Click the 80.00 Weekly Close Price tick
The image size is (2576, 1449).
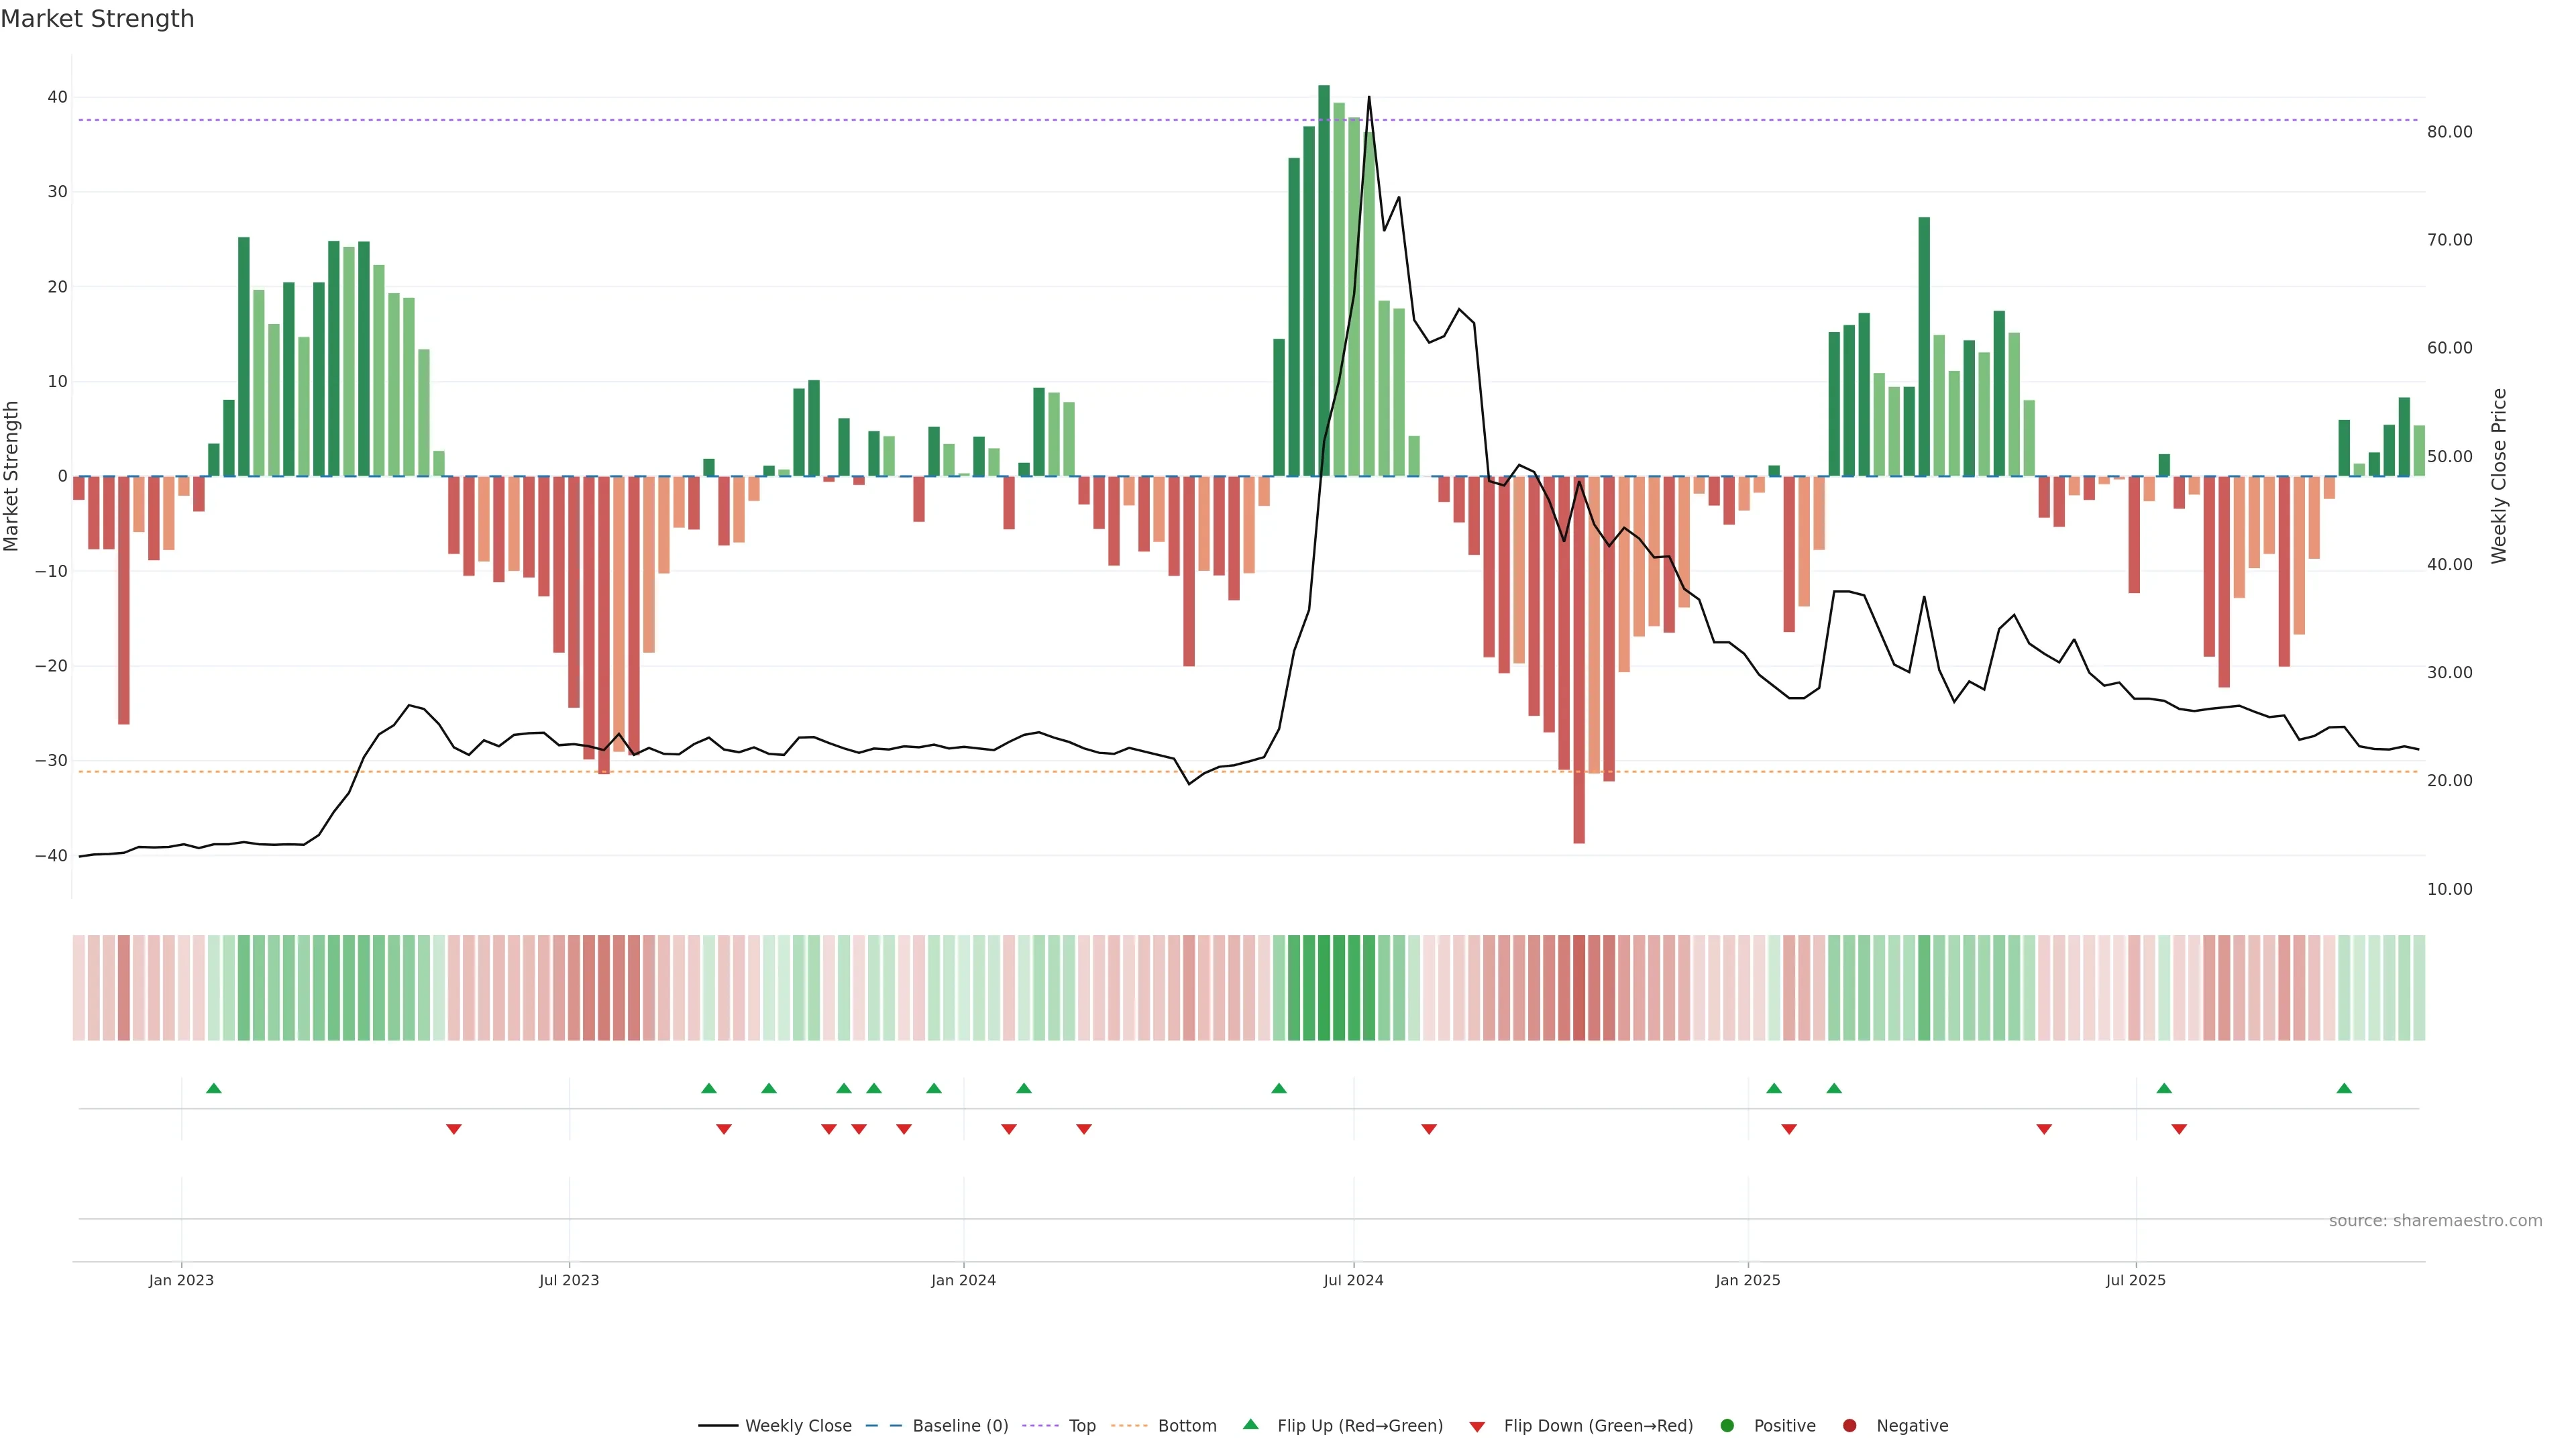pos(2449,132)
